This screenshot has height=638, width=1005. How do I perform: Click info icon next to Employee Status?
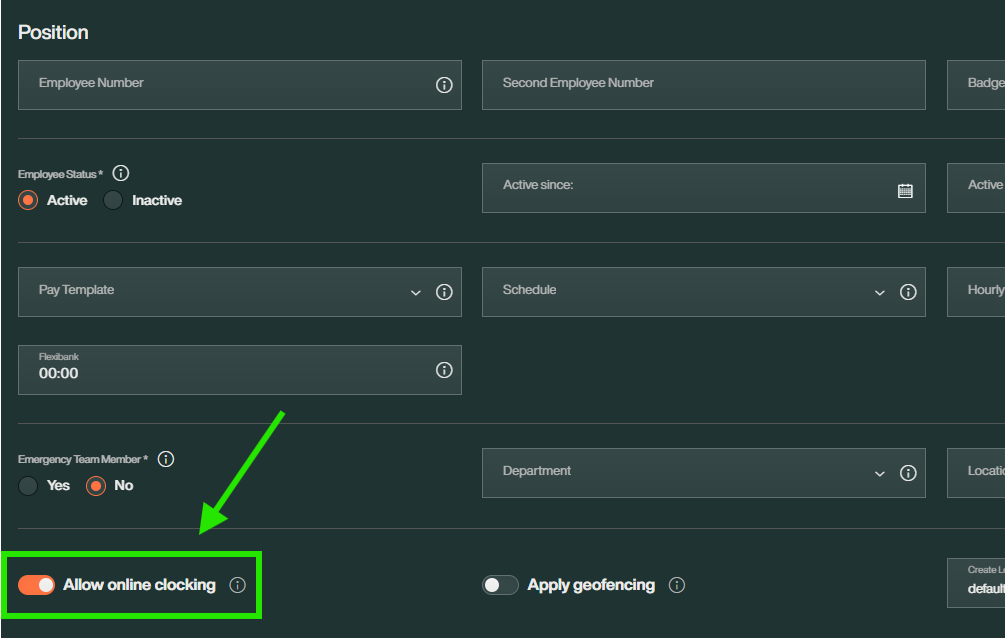[x=120, y=173]
